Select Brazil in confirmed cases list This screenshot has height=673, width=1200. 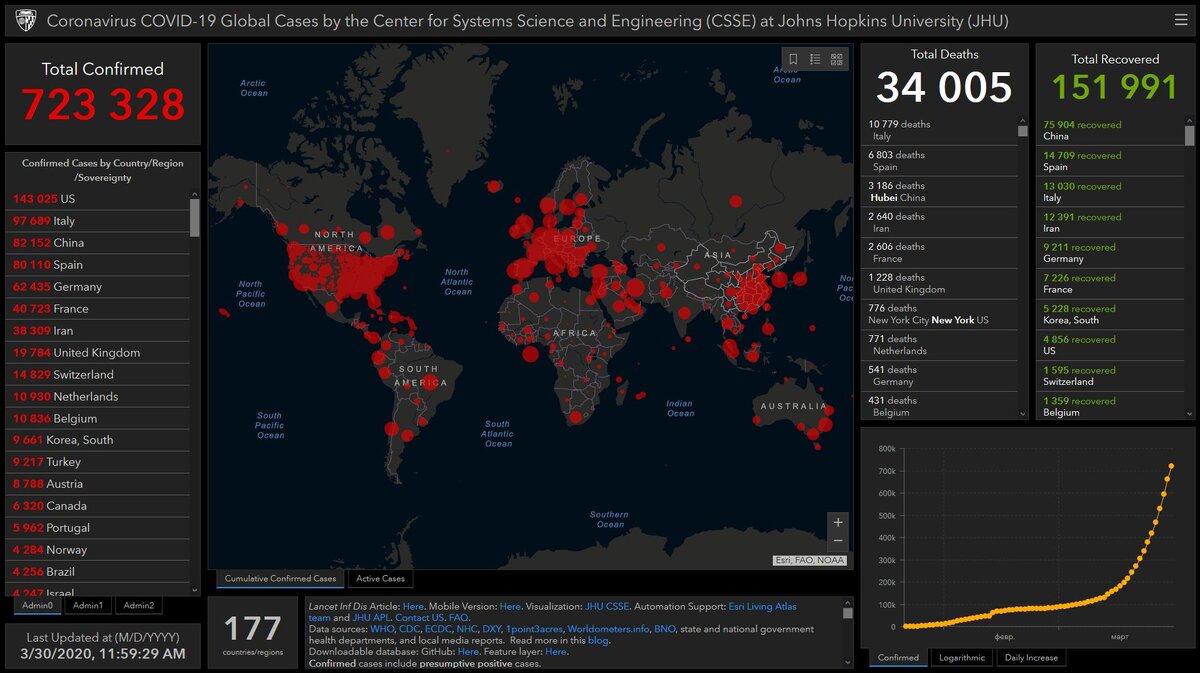pos(97,572)
